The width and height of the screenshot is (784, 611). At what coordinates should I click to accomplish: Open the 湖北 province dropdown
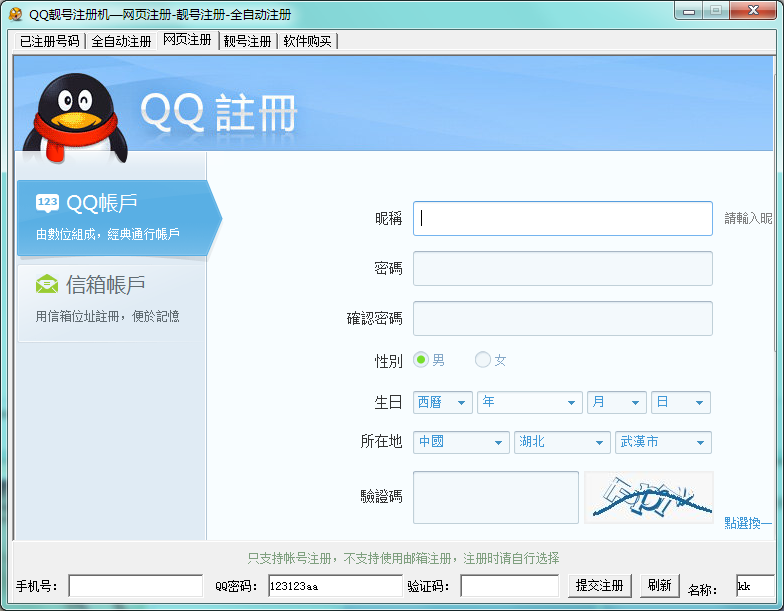(x=562, y=442)
